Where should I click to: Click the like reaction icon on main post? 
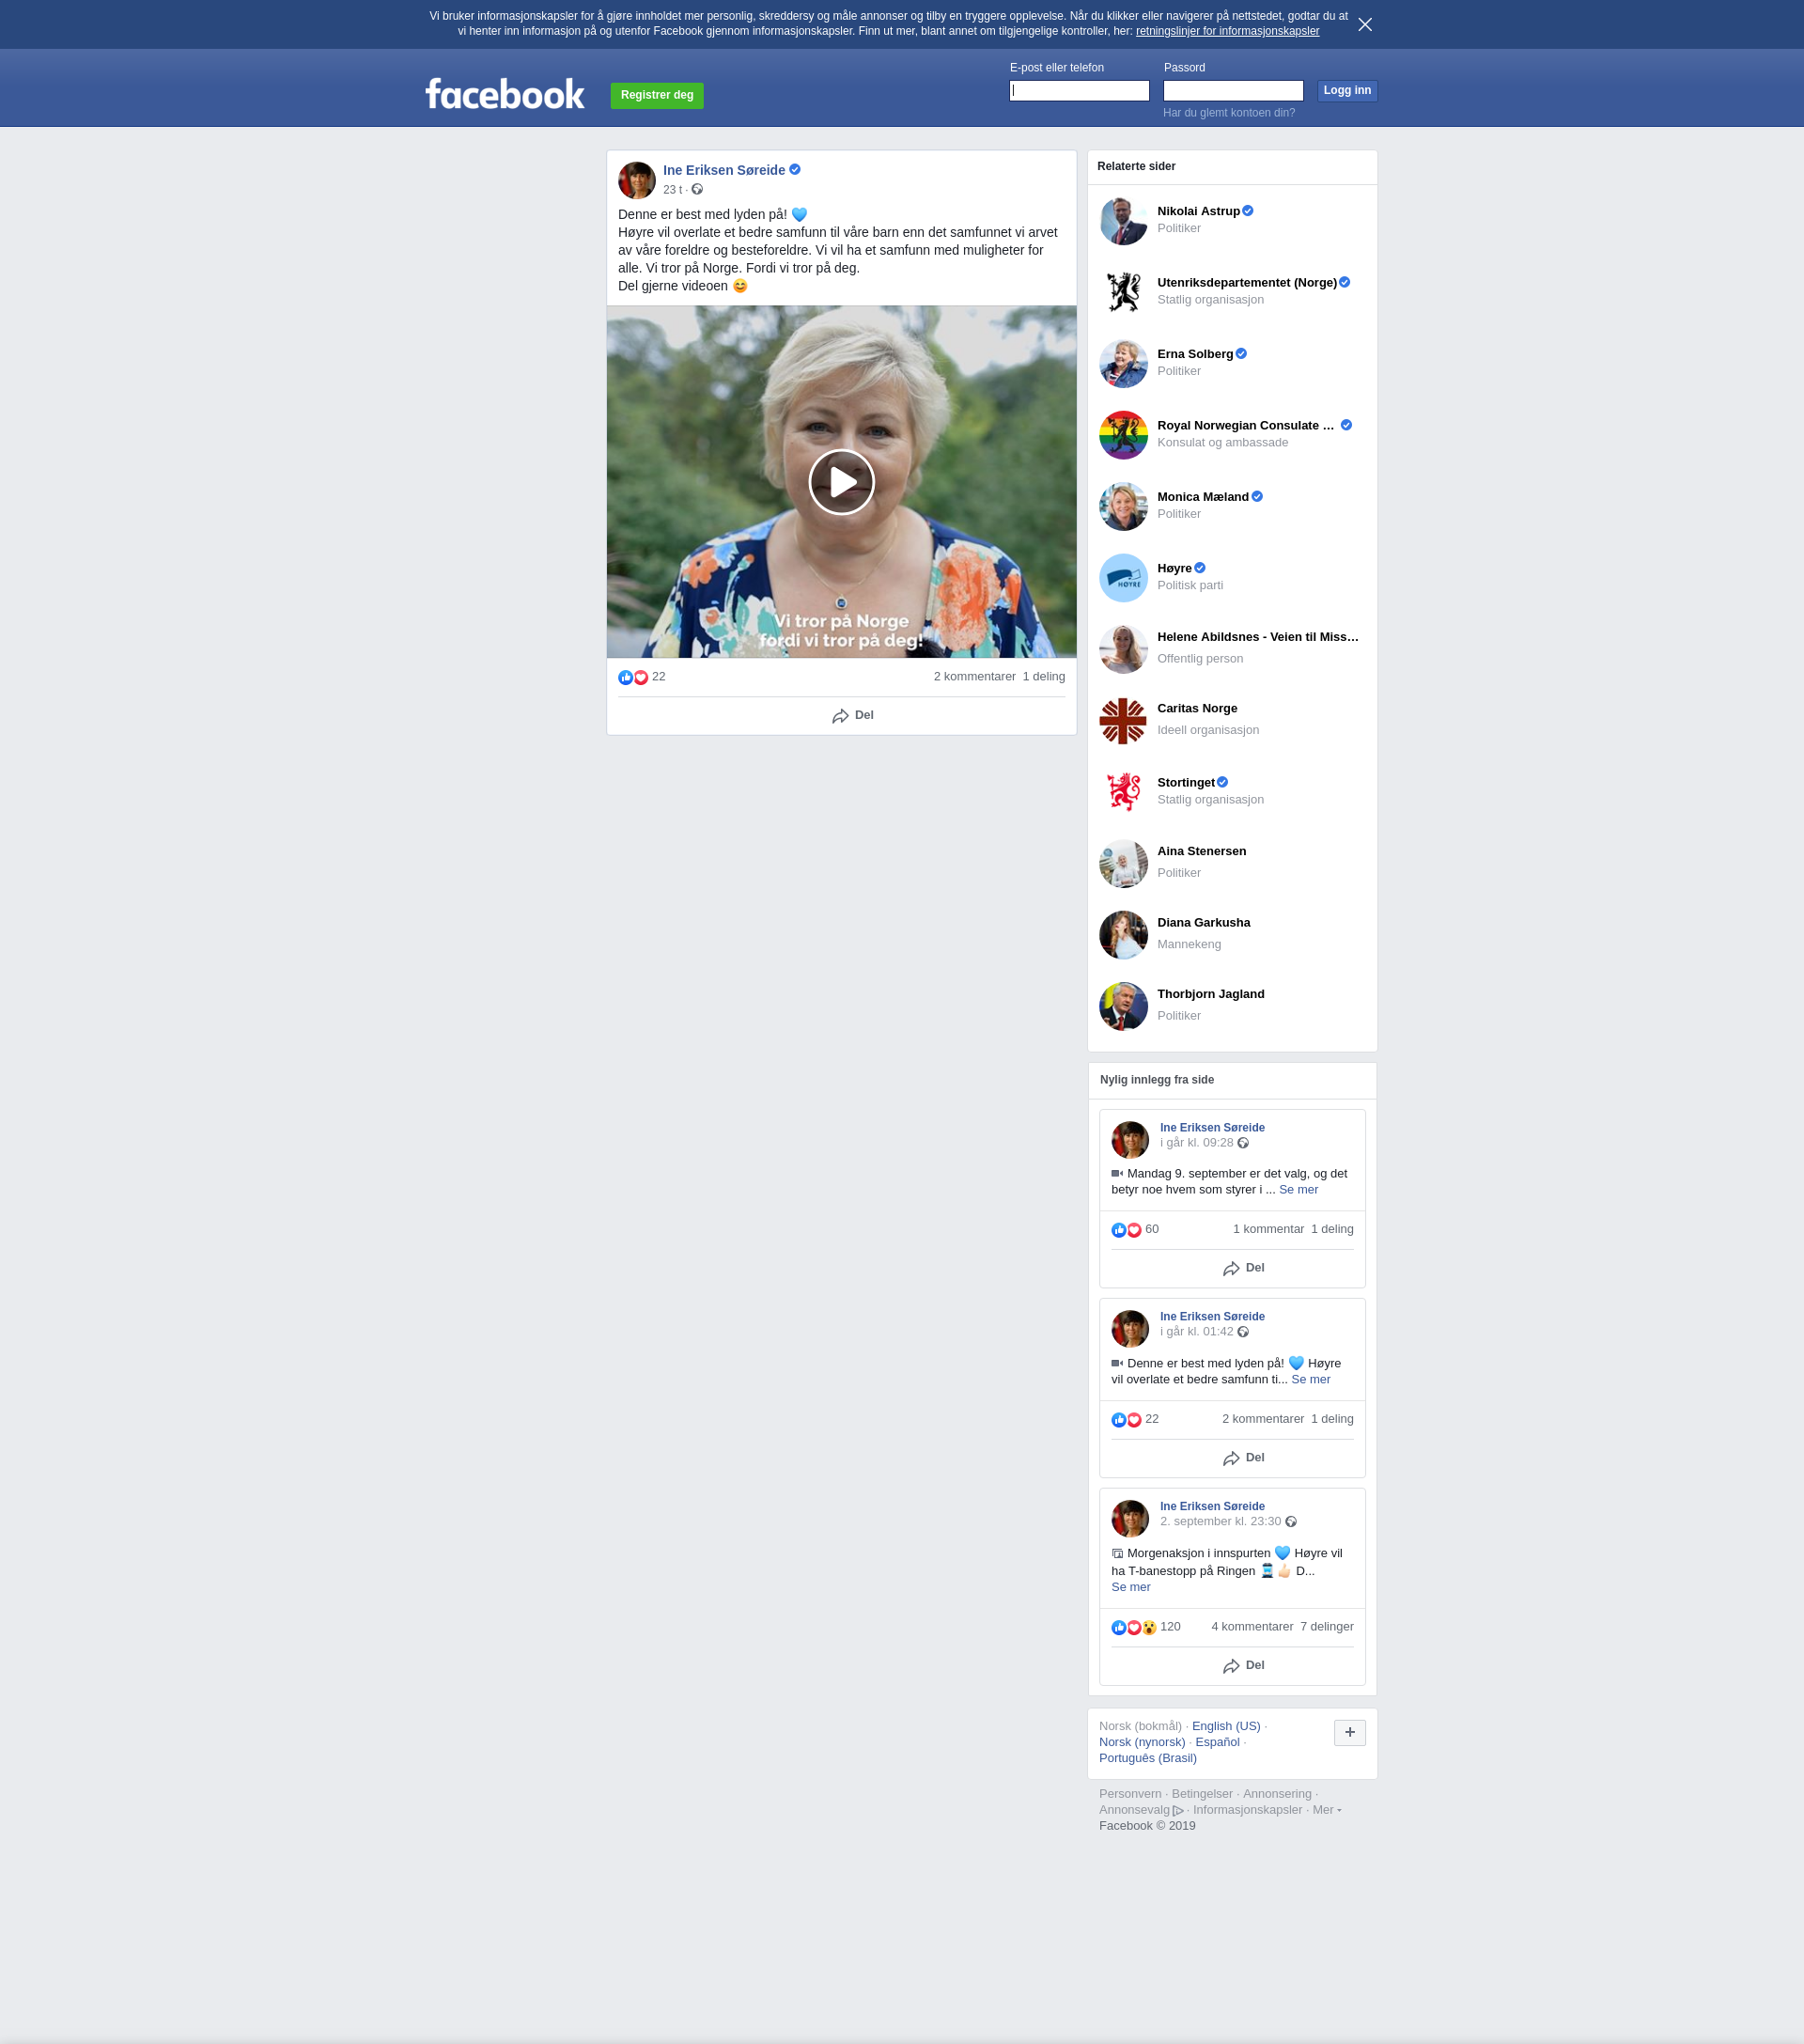625,677
